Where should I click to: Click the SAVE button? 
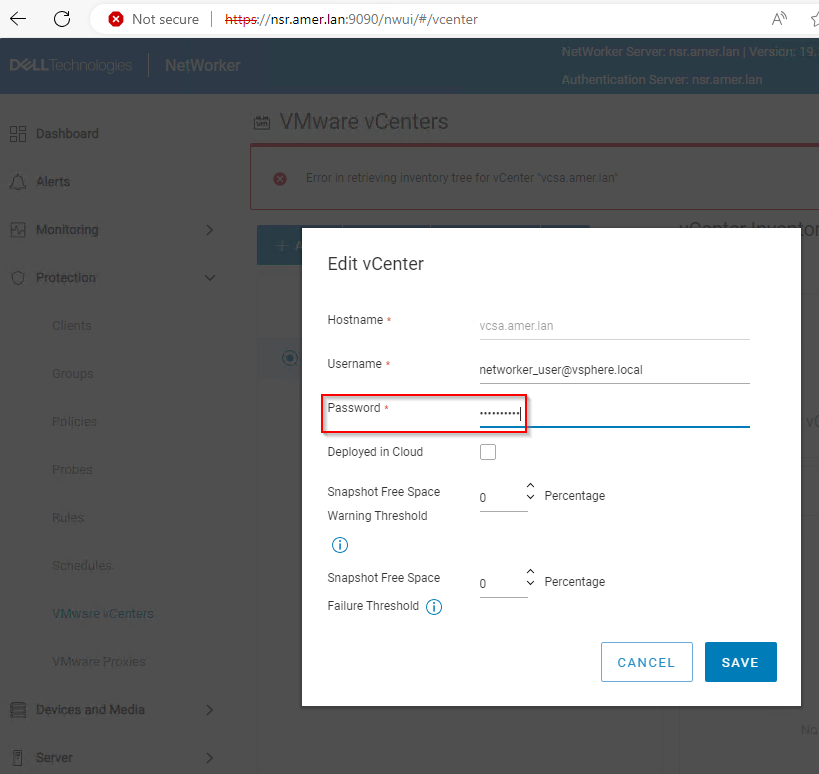point(740,662)
